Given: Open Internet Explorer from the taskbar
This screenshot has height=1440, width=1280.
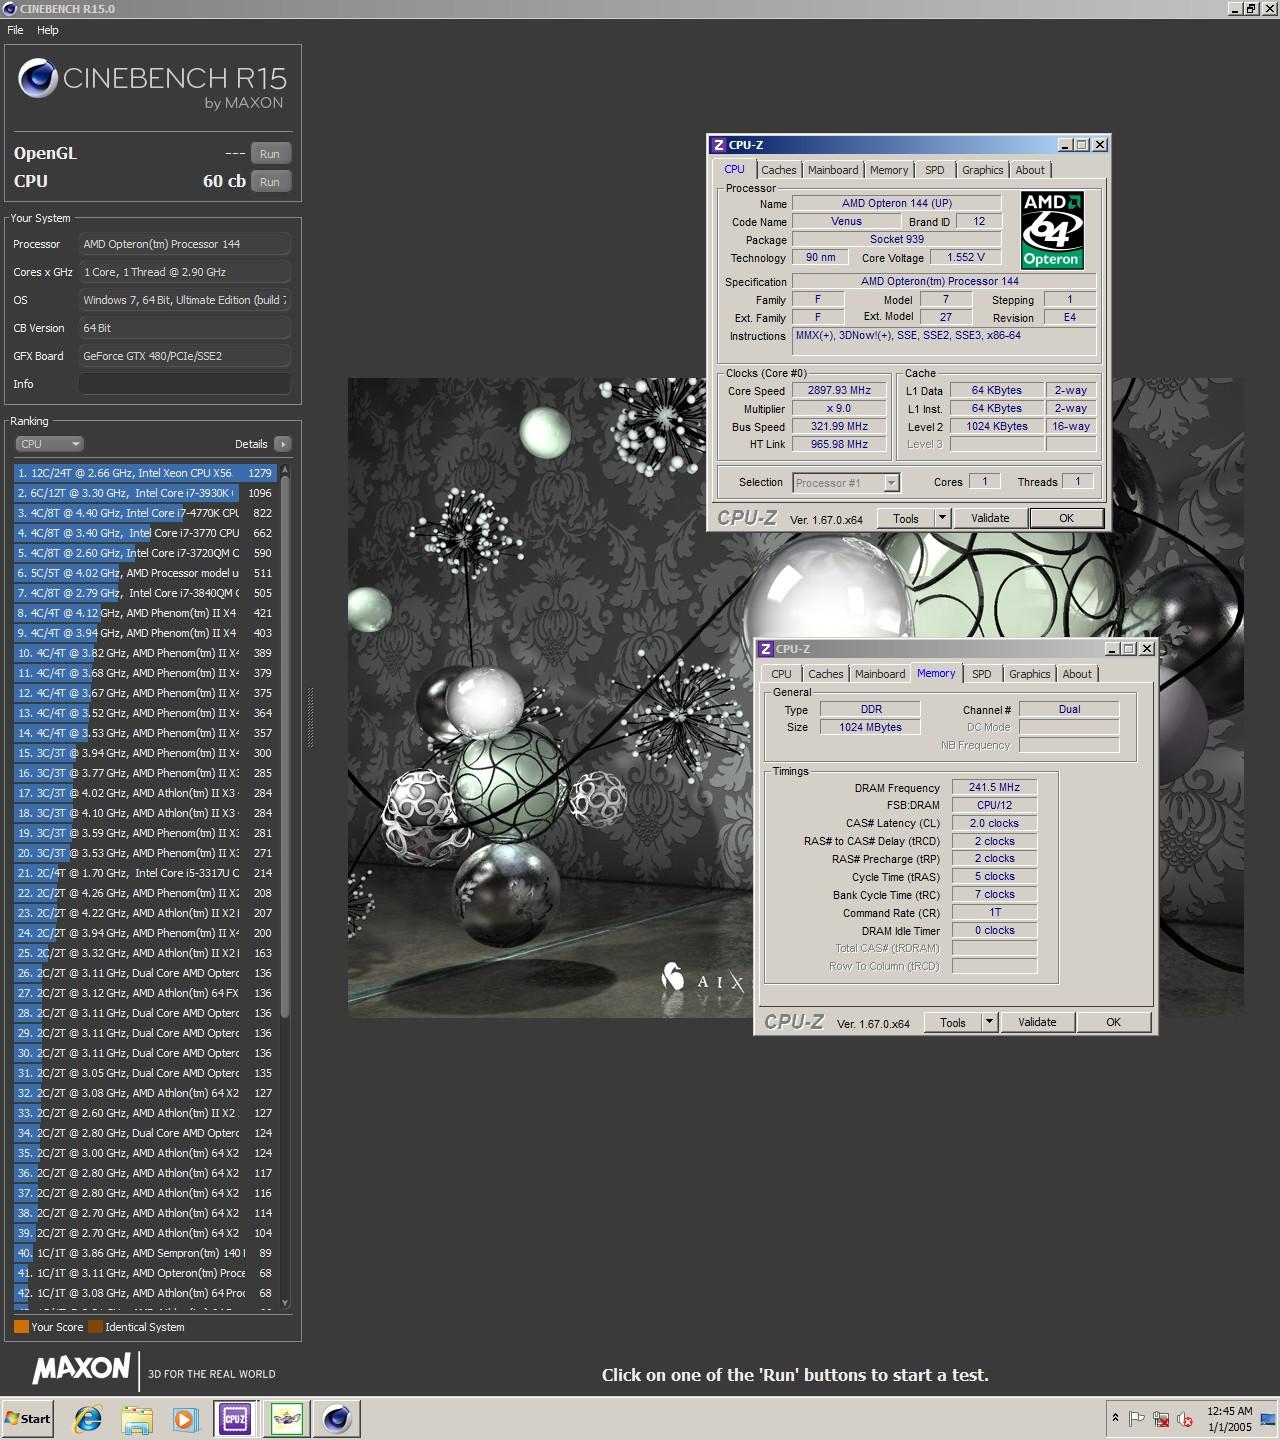Looking at the screenshot, I should (88, 1418).
